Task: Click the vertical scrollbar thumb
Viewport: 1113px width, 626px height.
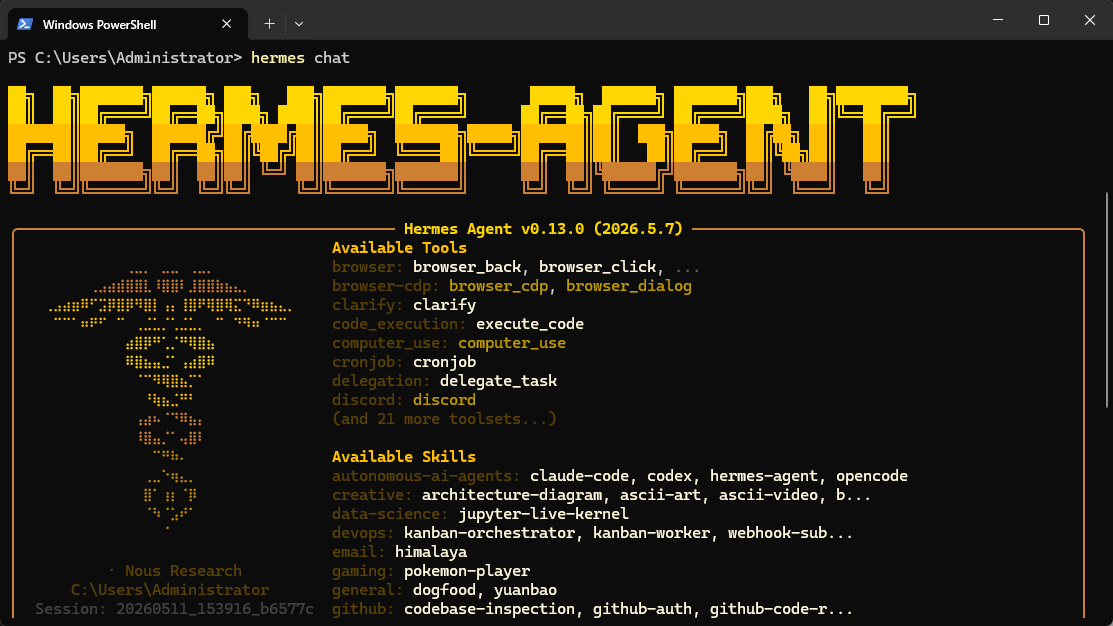Action: 1107,300
